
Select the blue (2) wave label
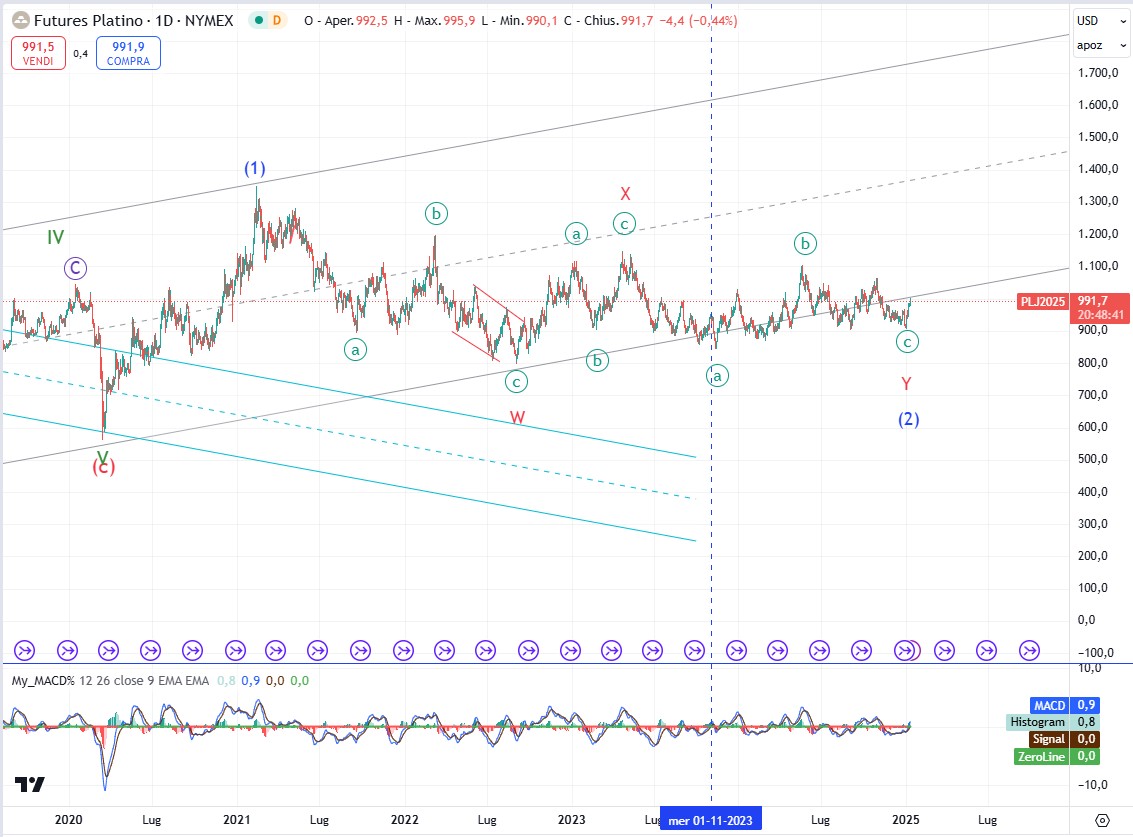coord(908,419)
